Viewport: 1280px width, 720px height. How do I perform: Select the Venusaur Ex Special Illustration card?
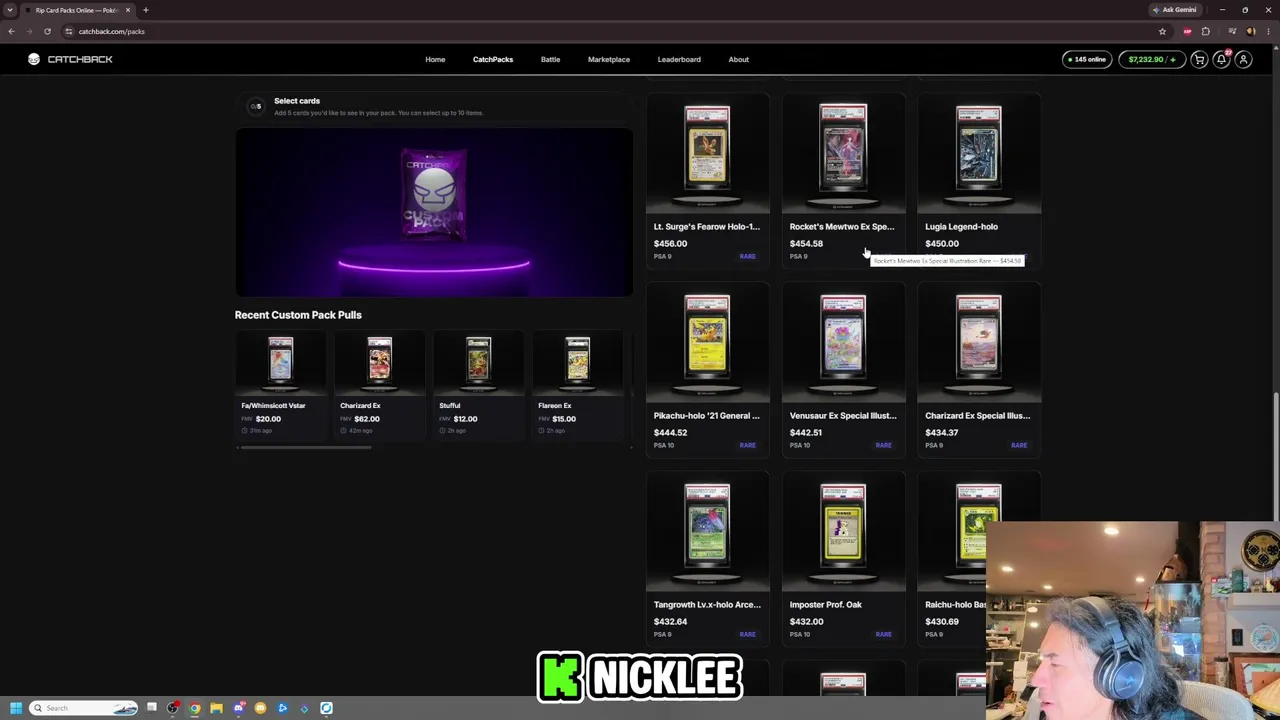[843, 370]
